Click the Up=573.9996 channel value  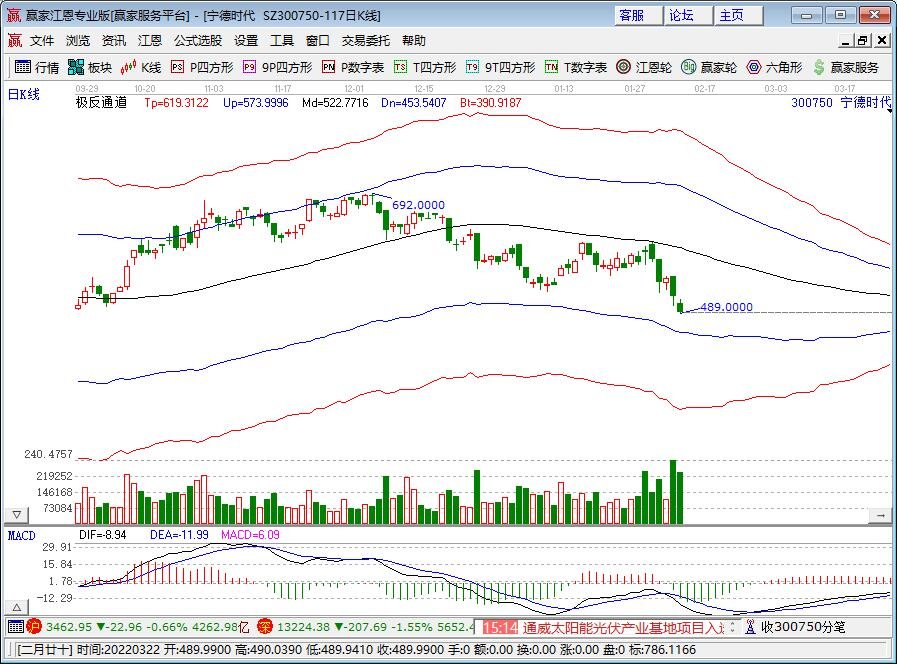coord(256,103)
